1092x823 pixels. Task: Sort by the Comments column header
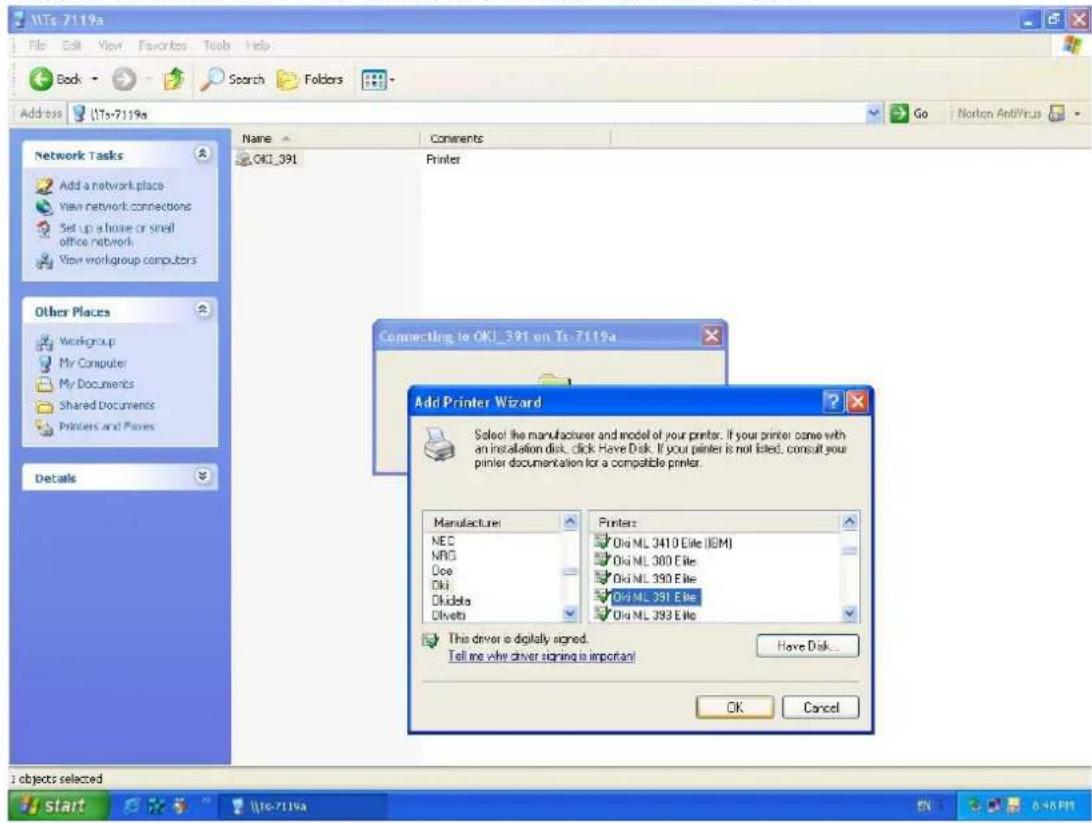tap(515, 139)
